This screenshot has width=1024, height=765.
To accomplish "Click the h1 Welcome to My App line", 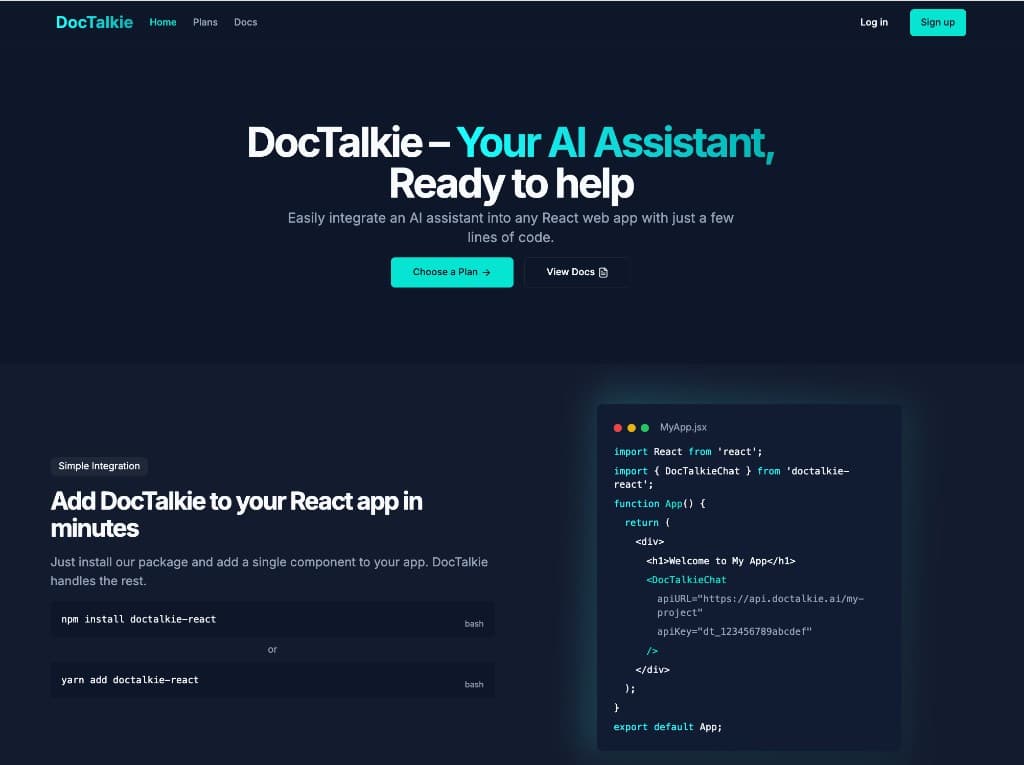I will [721, 561].
